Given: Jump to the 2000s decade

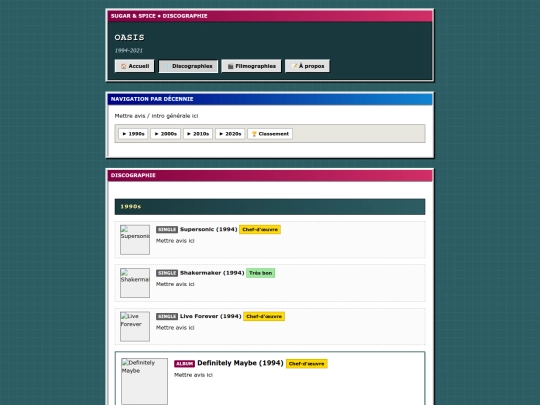Looking at the screenshot, I should point(165,134).
